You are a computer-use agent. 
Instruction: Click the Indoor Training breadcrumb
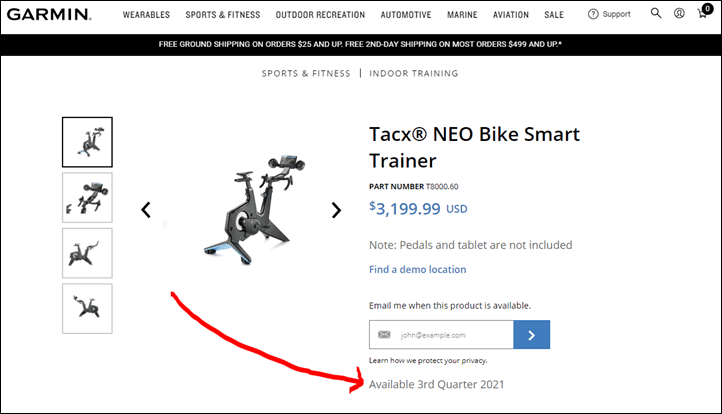pos(413,73)
